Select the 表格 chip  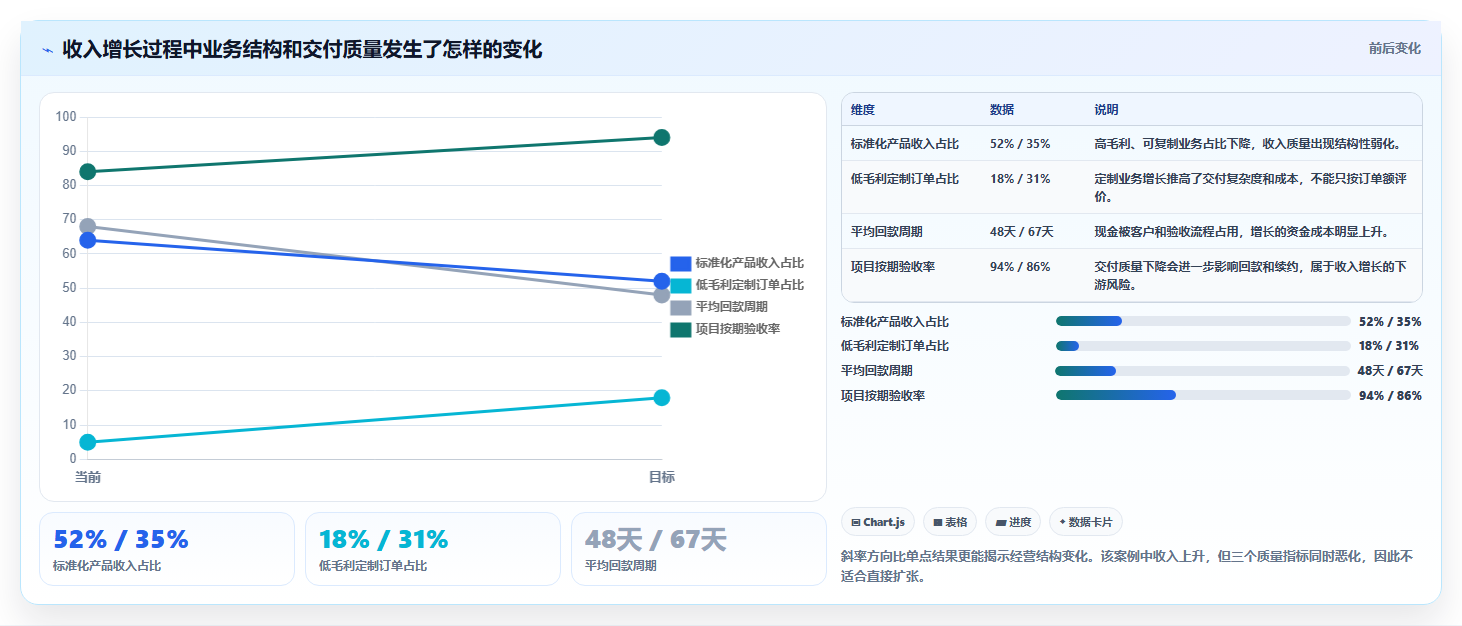point(950,522)
